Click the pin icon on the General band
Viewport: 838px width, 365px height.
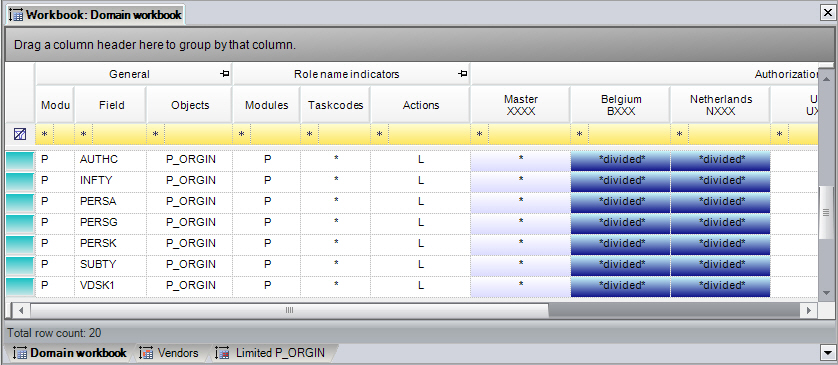tap(225, 74)
